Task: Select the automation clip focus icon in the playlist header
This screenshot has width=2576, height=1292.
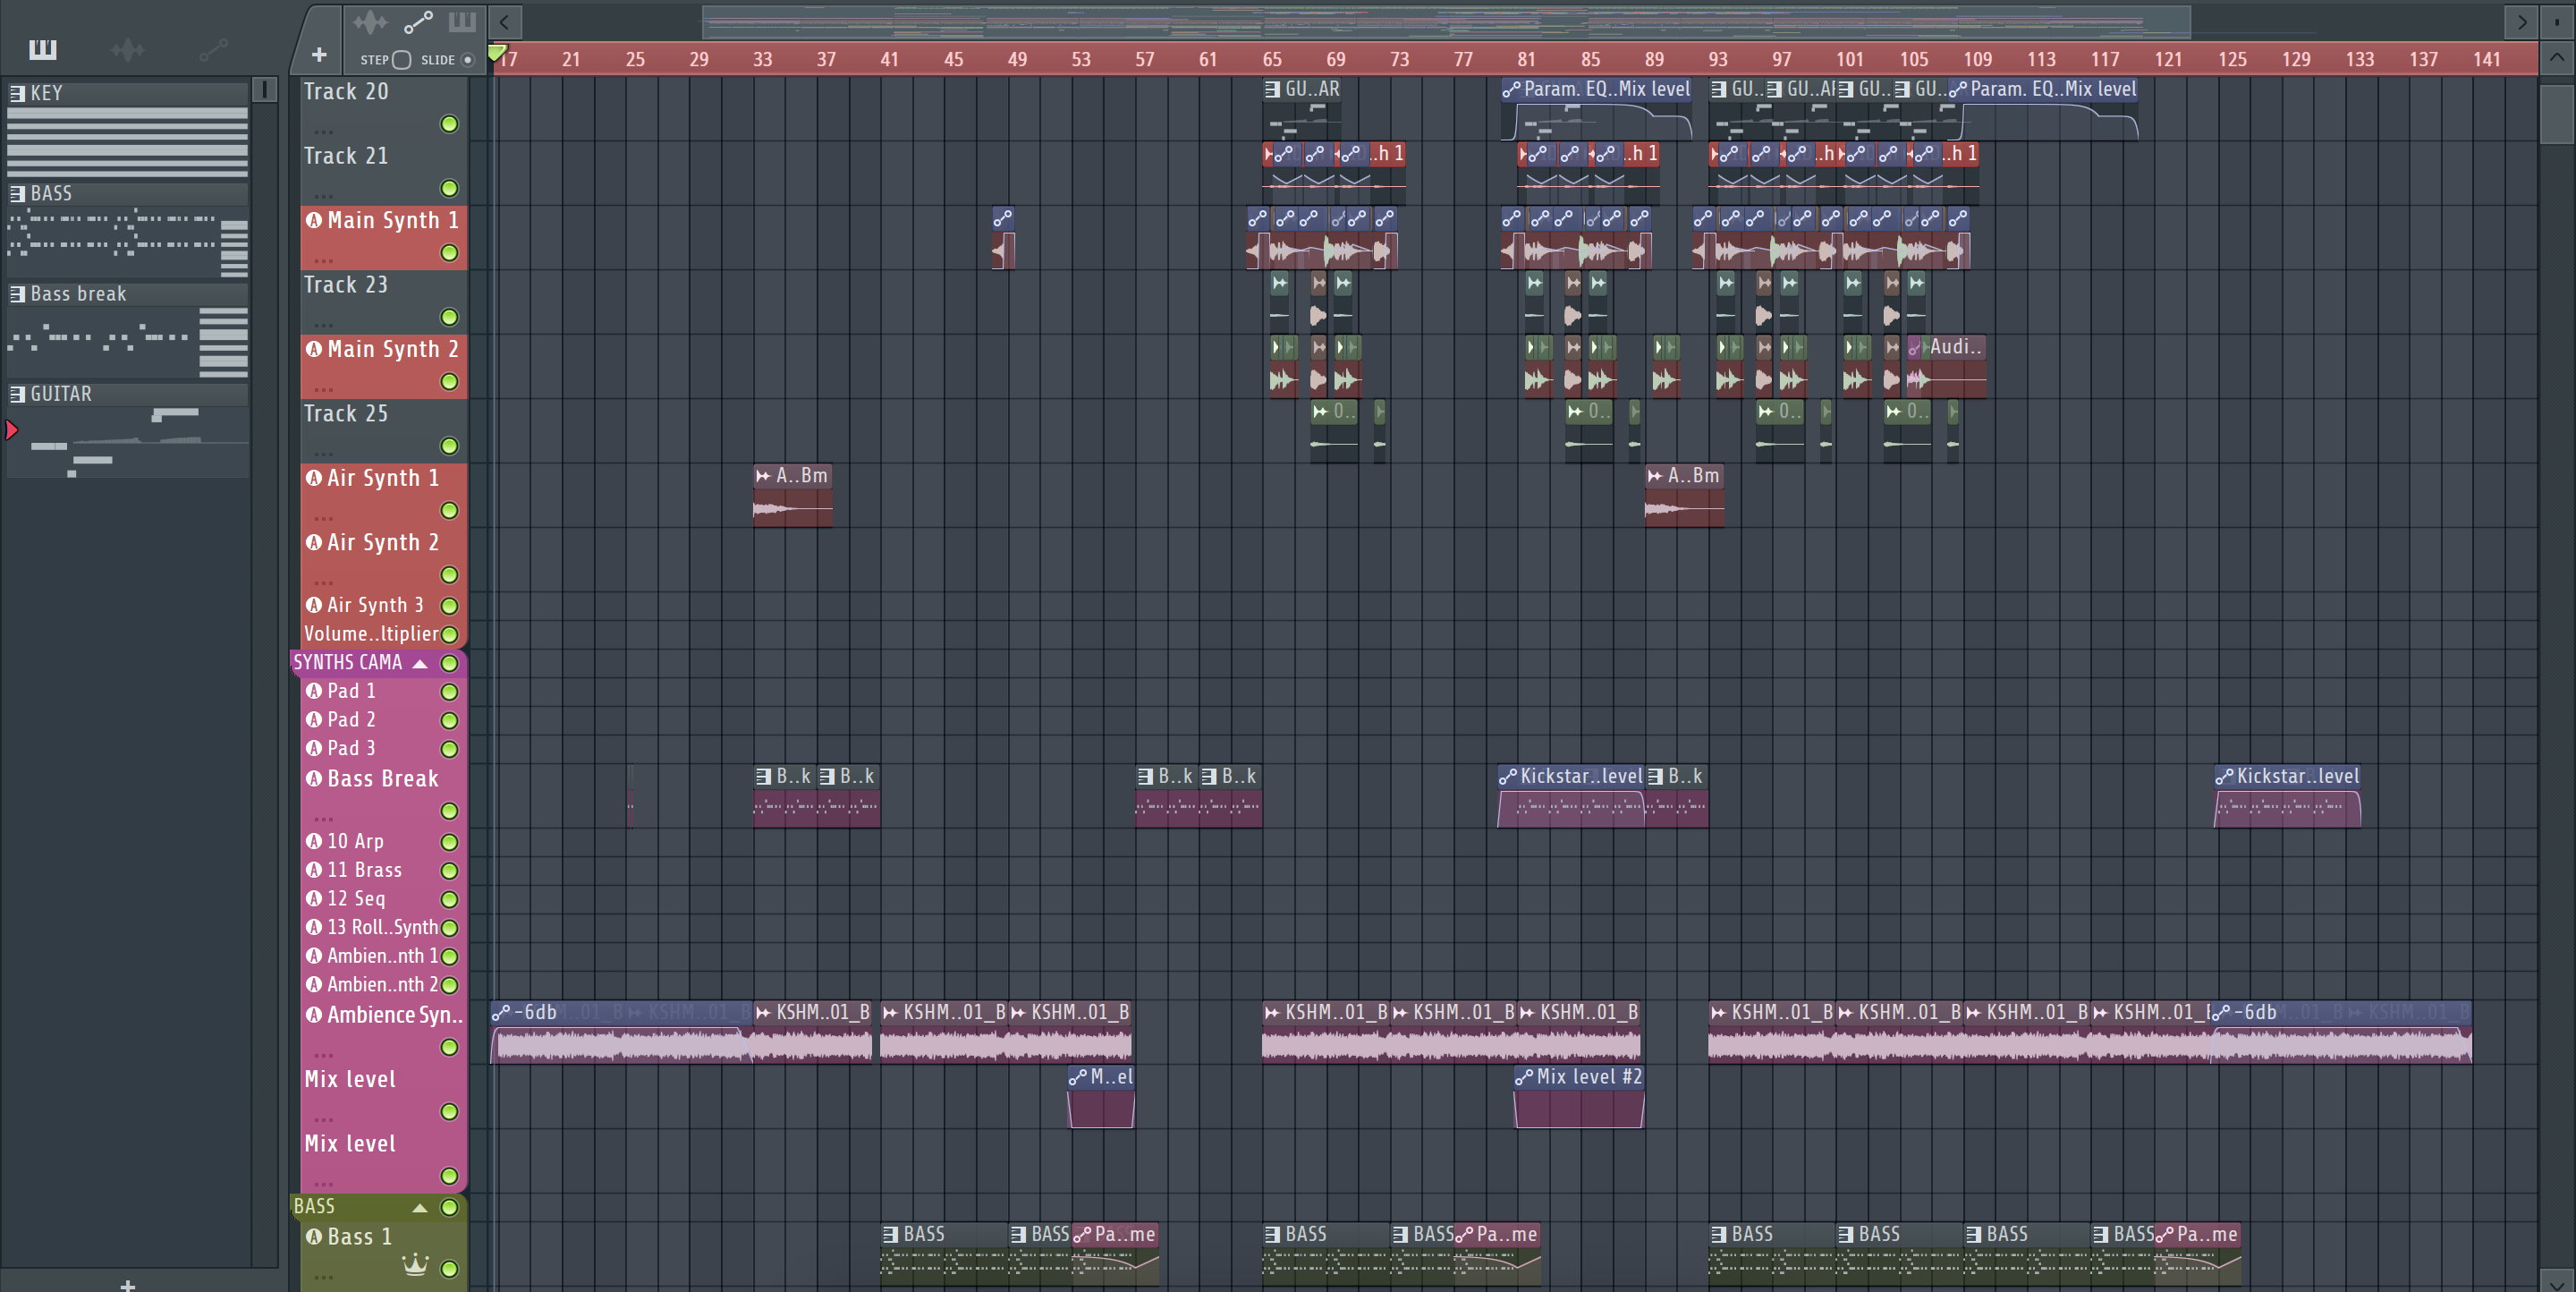Action: 418,22
